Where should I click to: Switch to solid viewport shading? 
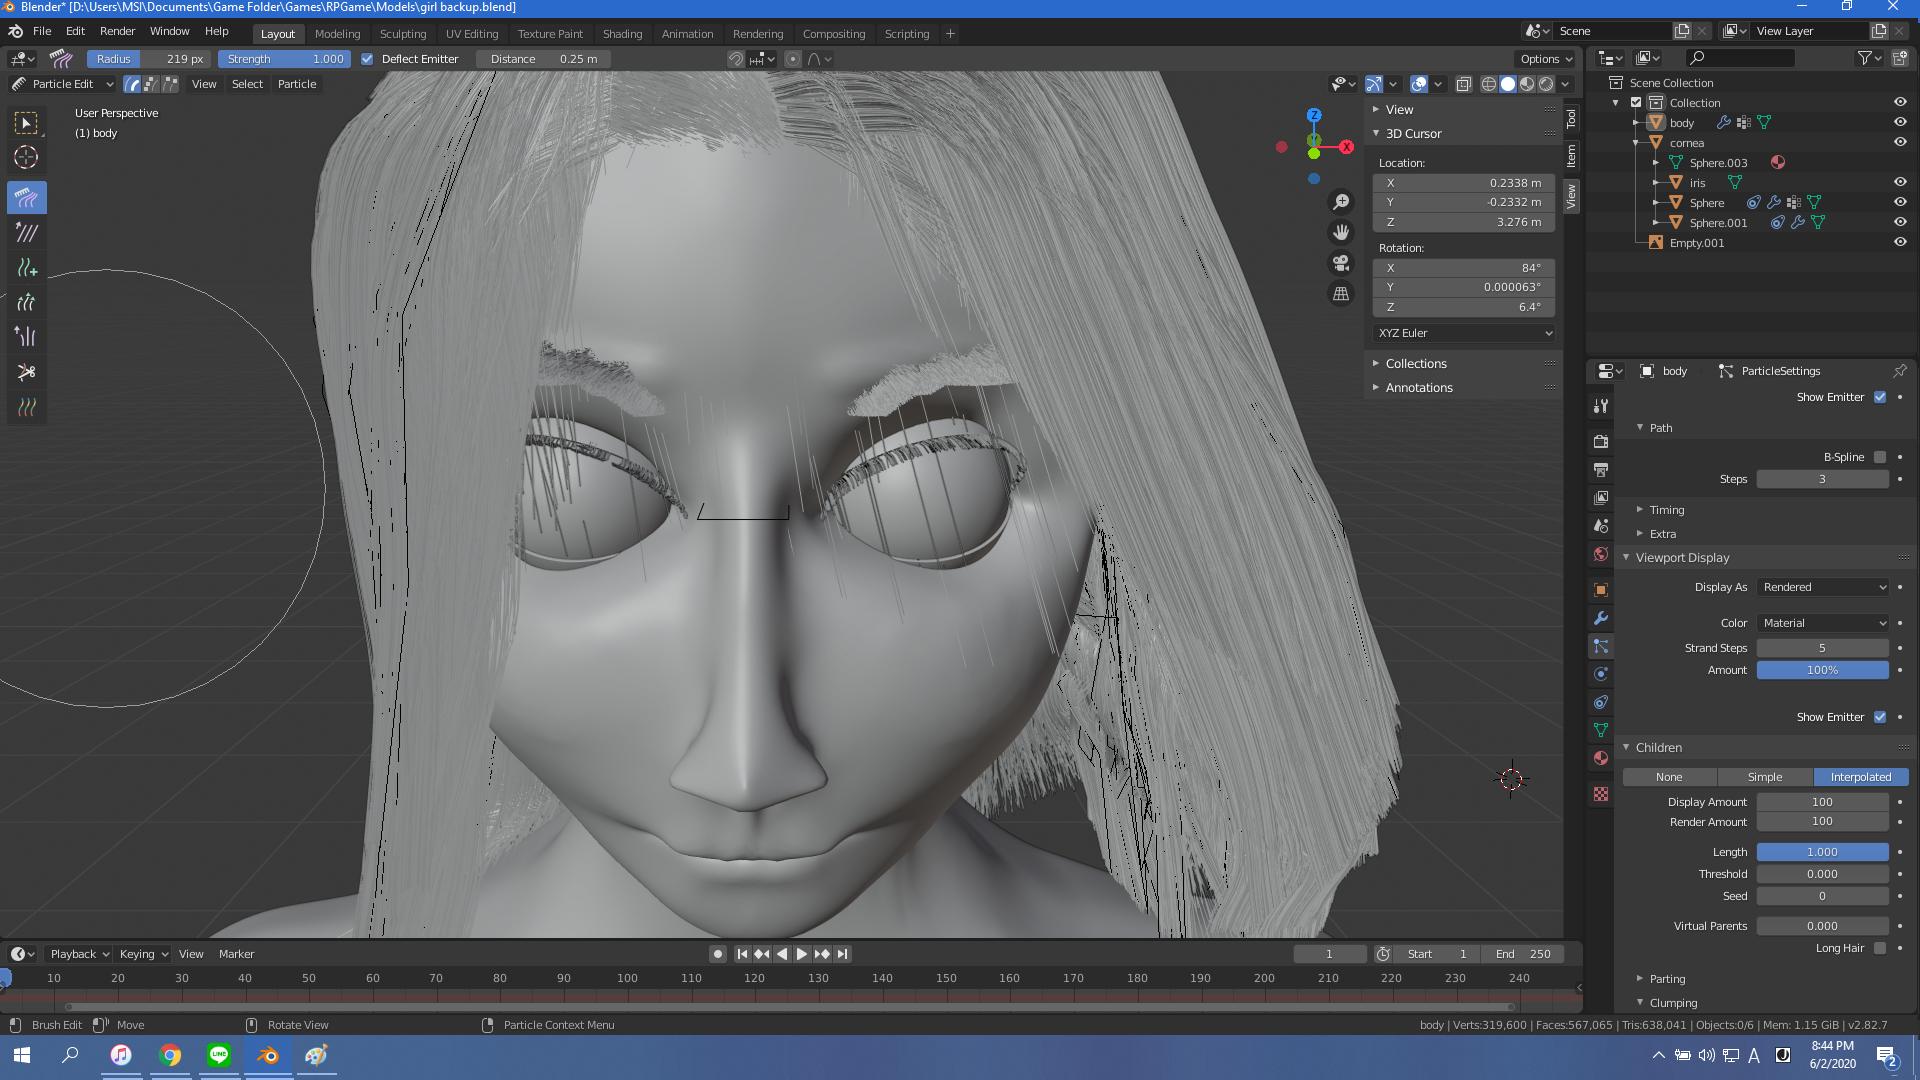[x=1508, y=84]
